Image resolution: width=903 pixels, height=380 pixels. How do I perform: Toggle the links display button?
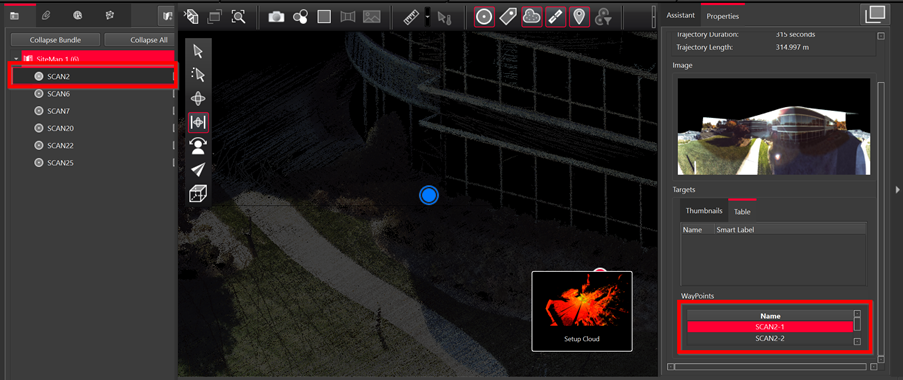pos(555,17)
